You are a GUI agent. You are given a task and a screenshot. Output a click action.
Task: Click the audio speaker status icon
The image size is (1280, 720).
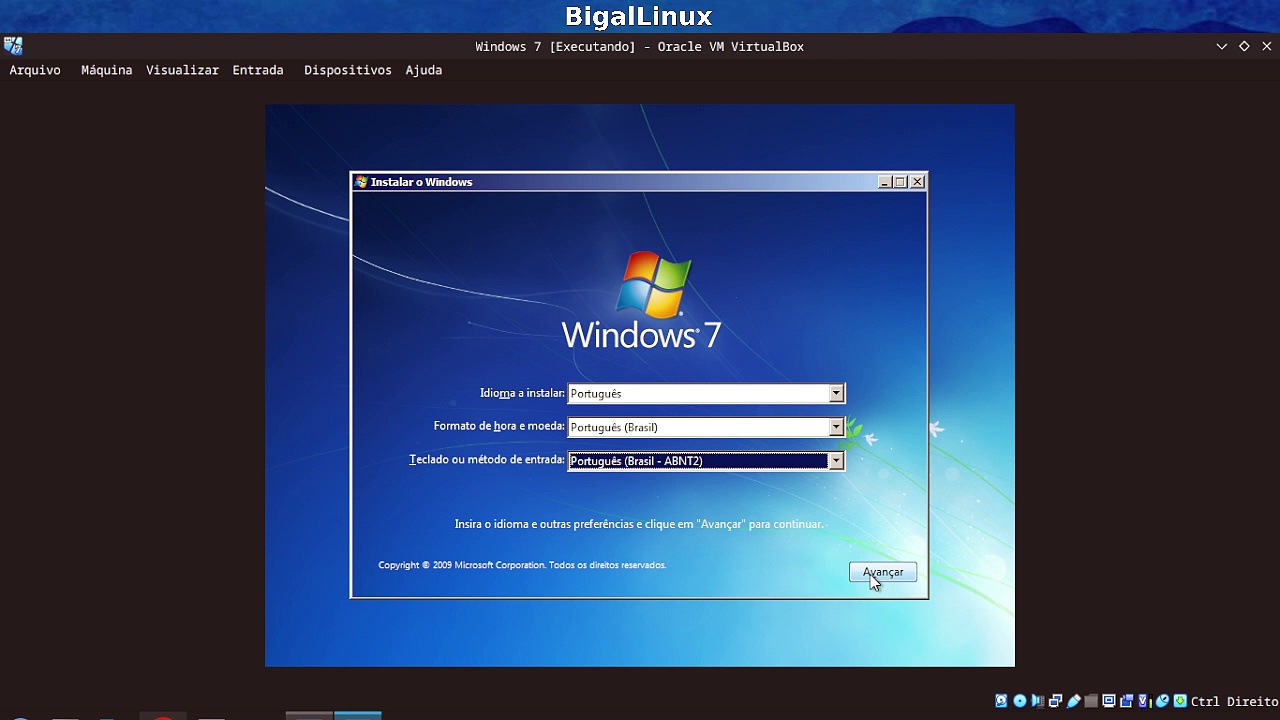point(1037,701)
